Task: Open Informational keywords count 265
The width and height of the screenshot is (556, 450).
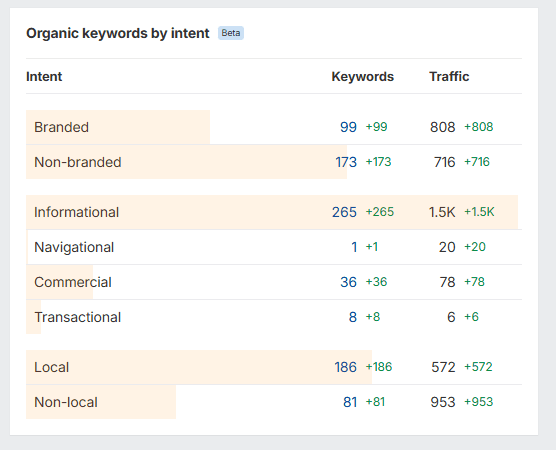Action: [344, 212]
